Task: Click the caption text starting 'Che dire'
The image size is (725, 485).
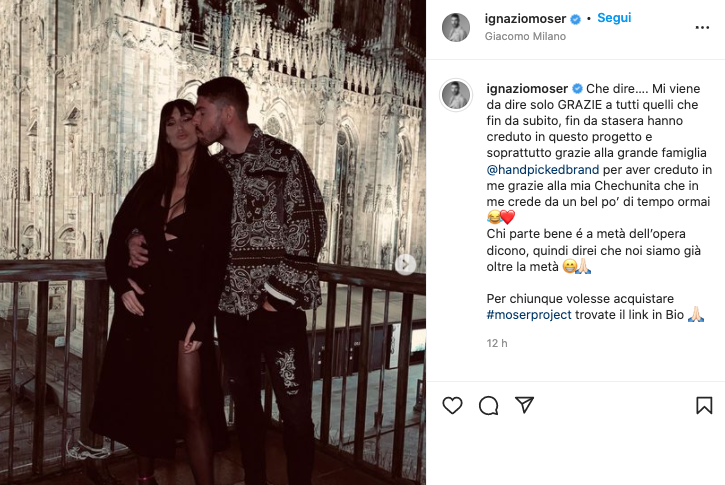Action: 599,178
